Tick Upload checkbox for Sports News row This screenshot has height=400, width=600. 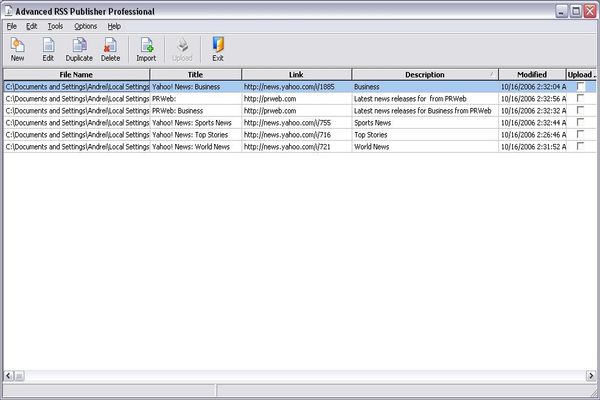pyautogui.click(x=580, y=122)
